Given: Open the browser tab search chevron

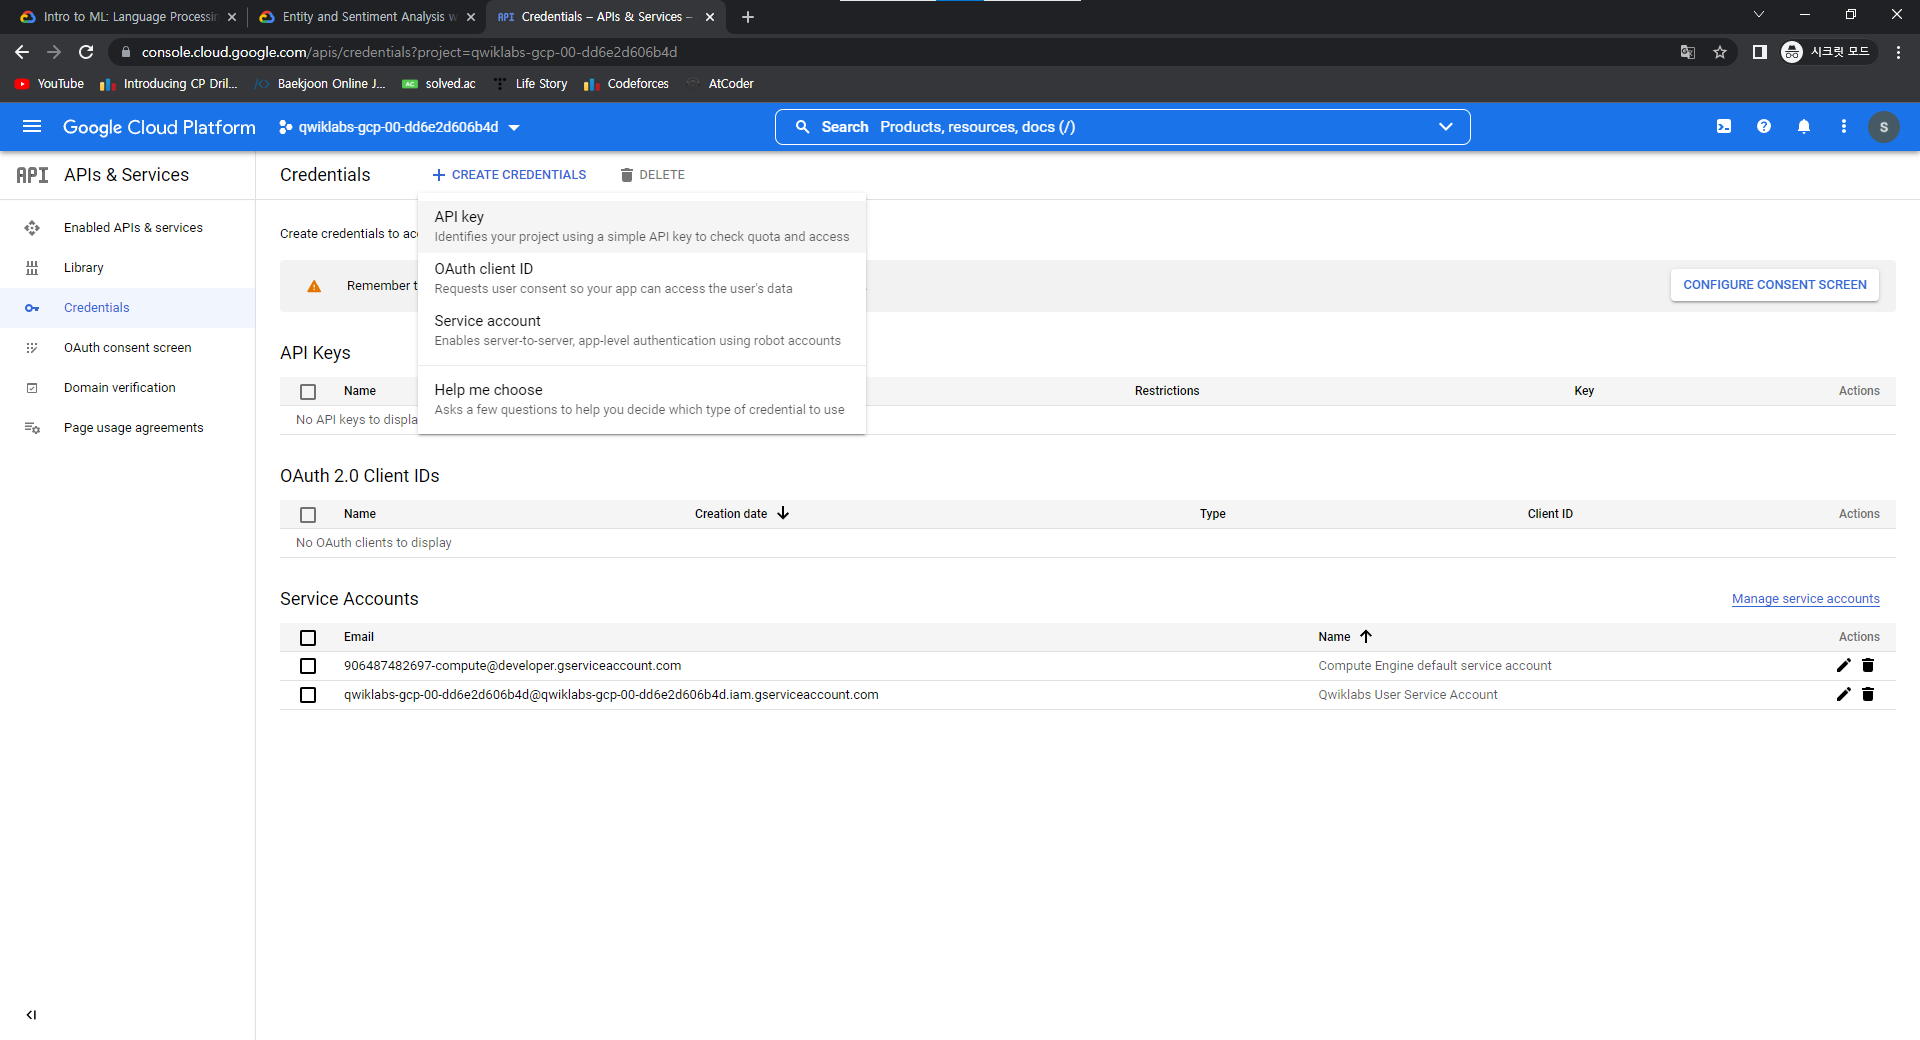Looking at the screenshot, I should tap(1759, 15).
